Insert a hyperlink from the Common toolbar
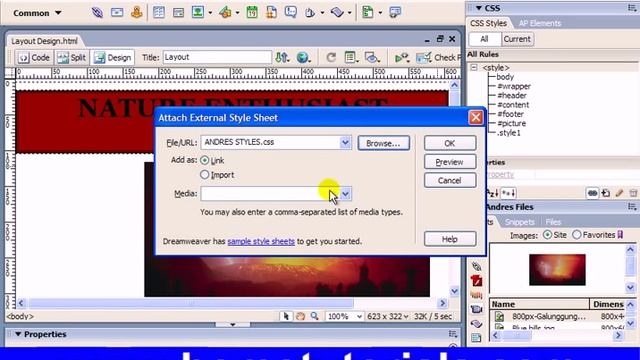Image resolution: width=640 pixels, height=360 pixels. pyautogui.click(x=97, y=13)
